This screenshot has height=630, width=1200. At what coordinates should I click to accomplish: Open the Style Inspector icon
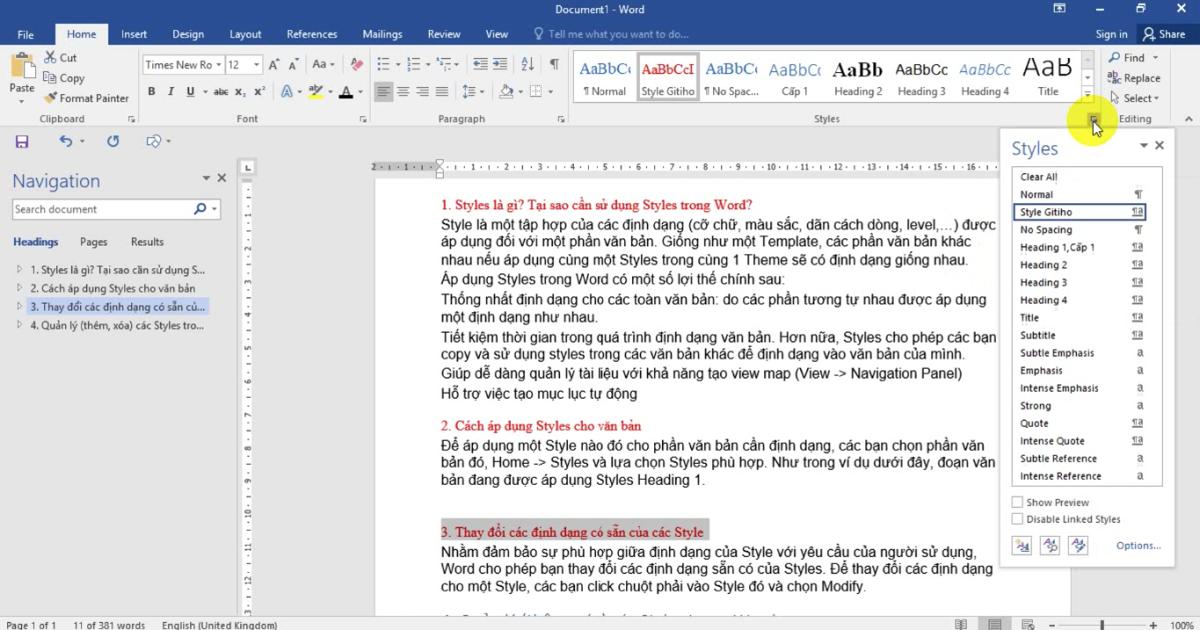point(1049,545)
